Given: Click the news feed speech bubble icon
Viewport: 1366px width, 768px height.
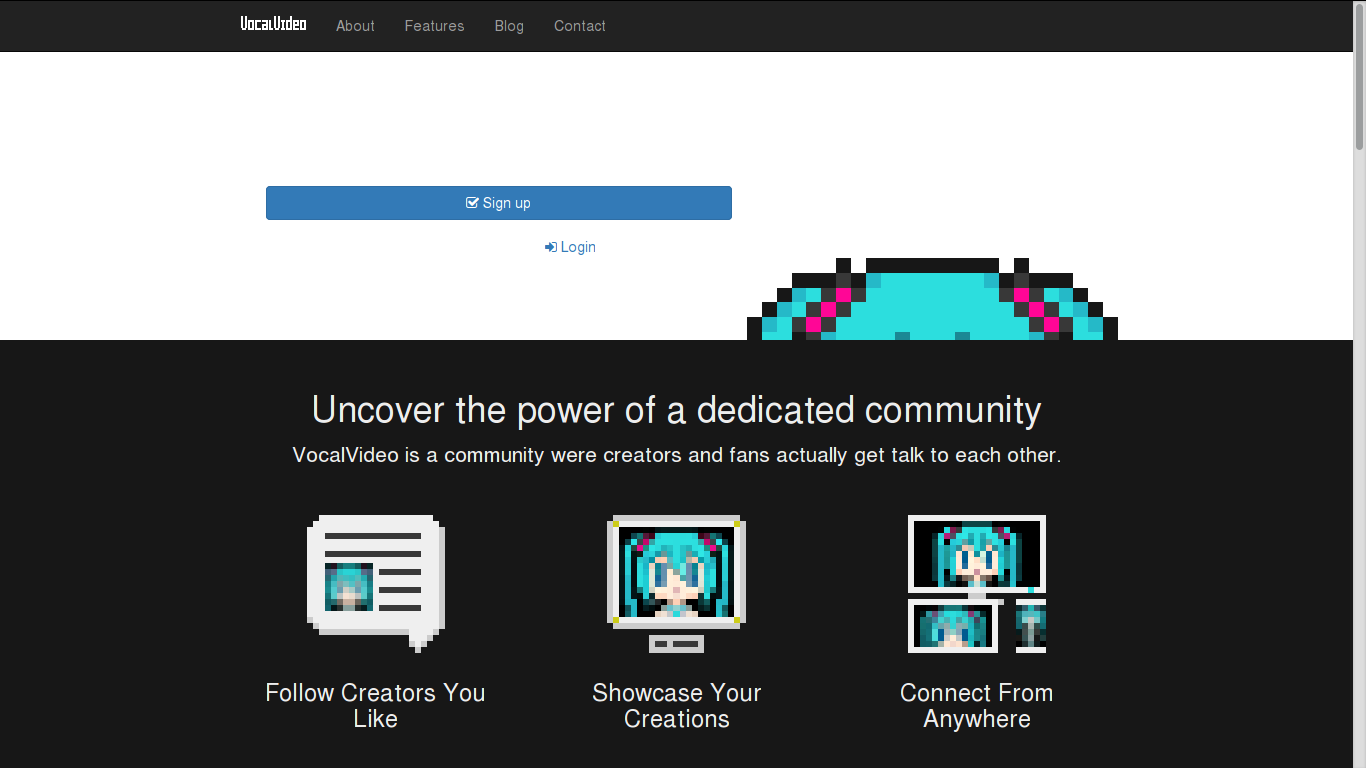Looking at the screenshot, I should tap(375, 584).
